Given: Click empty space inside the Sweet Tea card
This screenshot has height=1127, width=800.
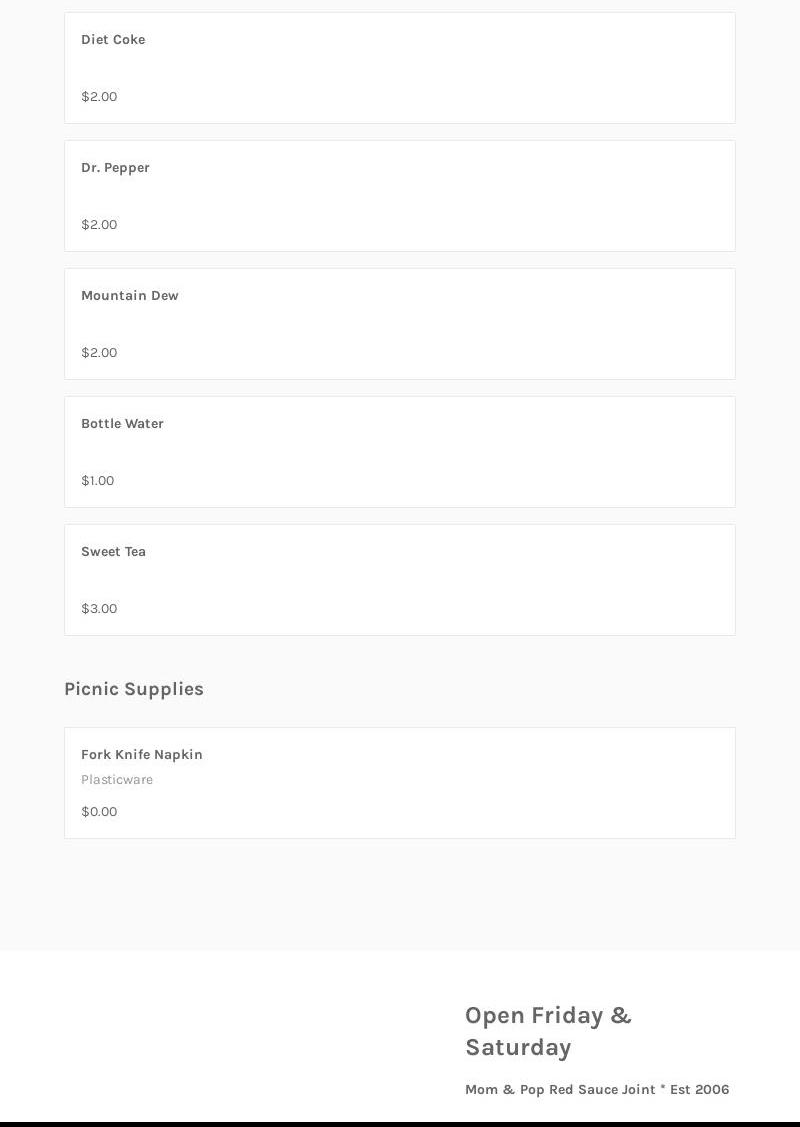Looking at the screenshot, I should (450, 580).
